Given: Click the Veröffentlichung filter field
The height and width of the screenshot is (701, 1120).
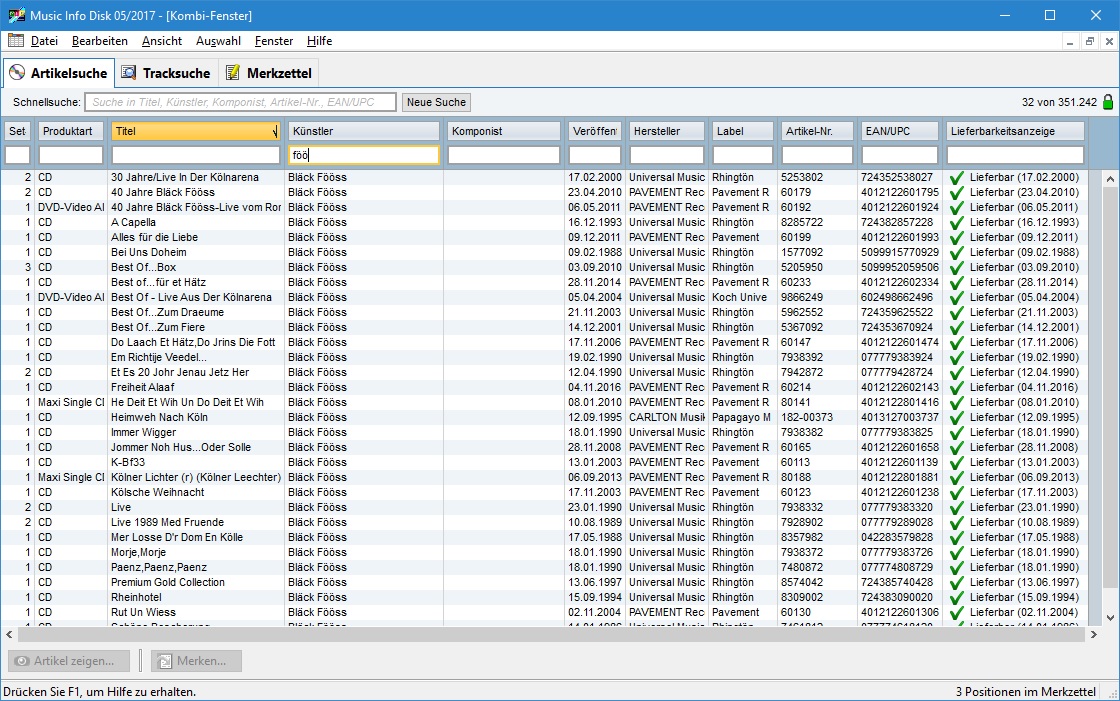Looking at the screenshot, I should (594, 155).
